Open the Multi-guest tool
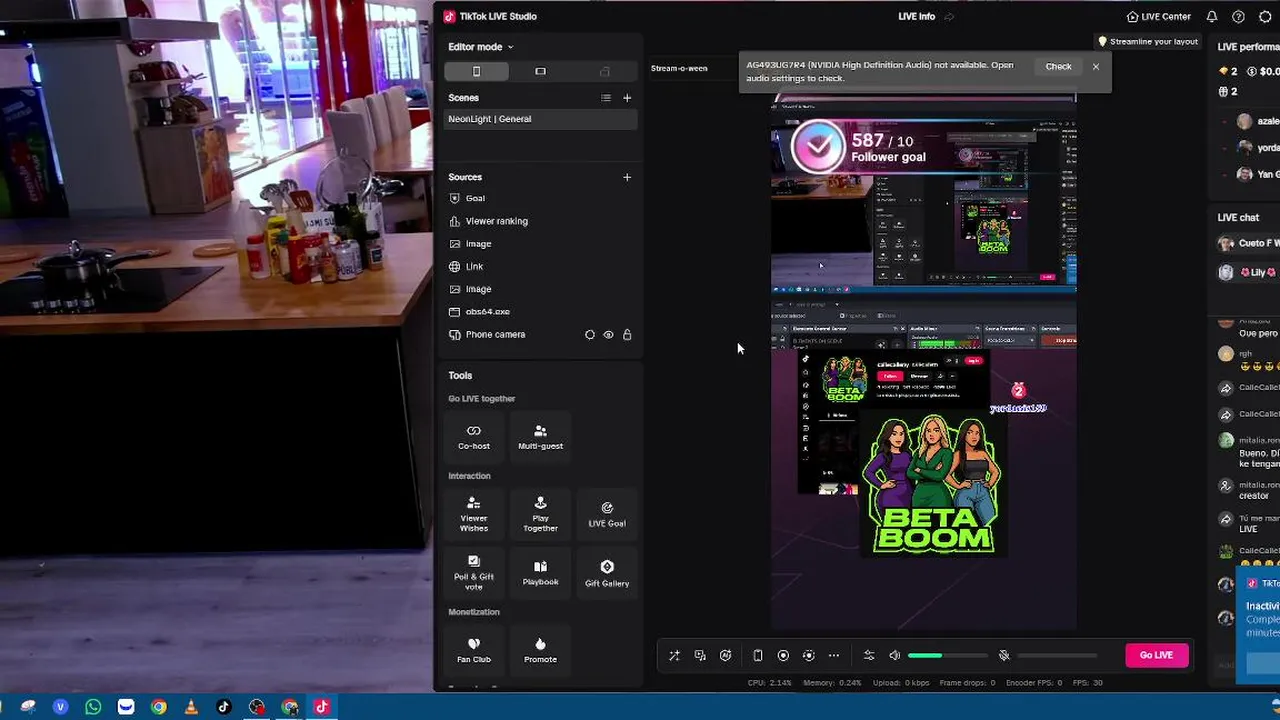 [x=540, y=436]
